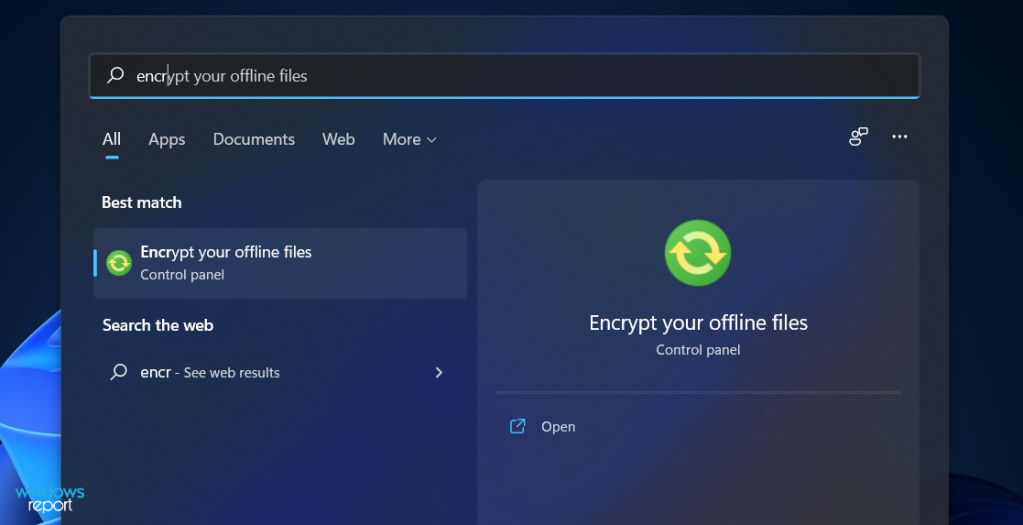
Task: Expand the web results right arrow chevron
Action: click(439, 372)
